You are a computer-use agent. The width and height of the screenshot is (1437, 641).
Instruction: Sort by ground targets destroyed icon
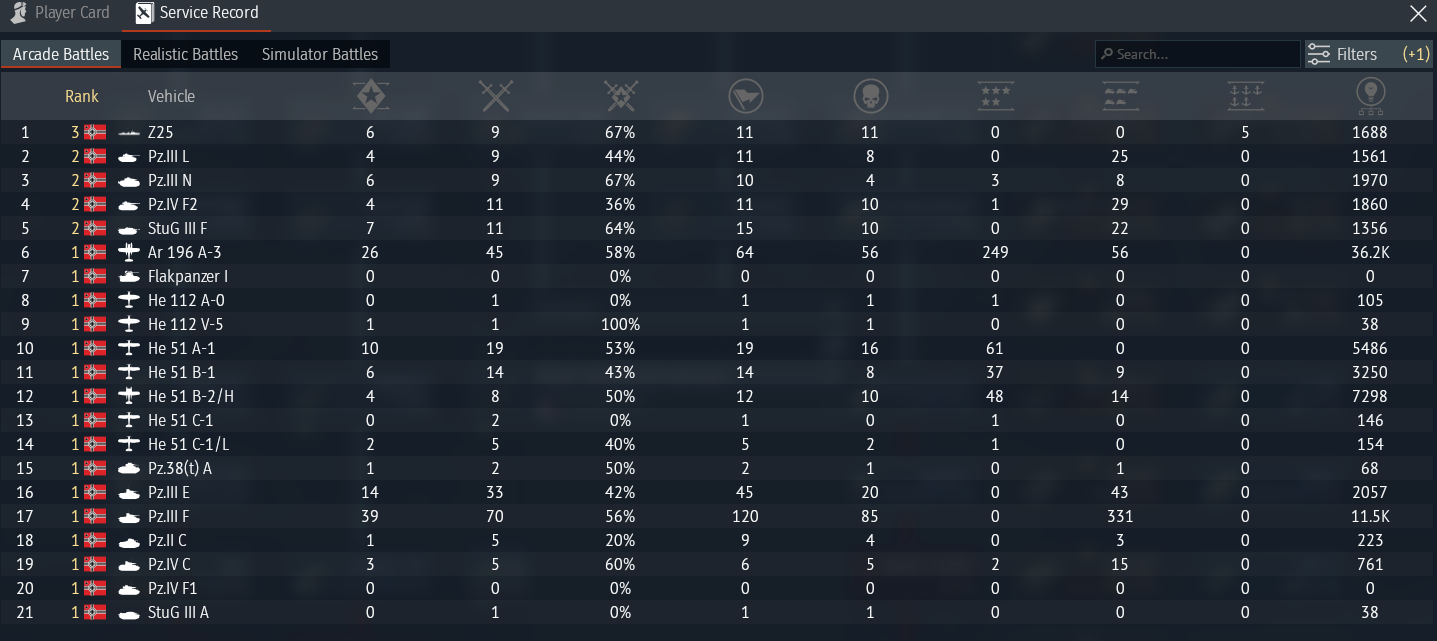click(1120, 96)
